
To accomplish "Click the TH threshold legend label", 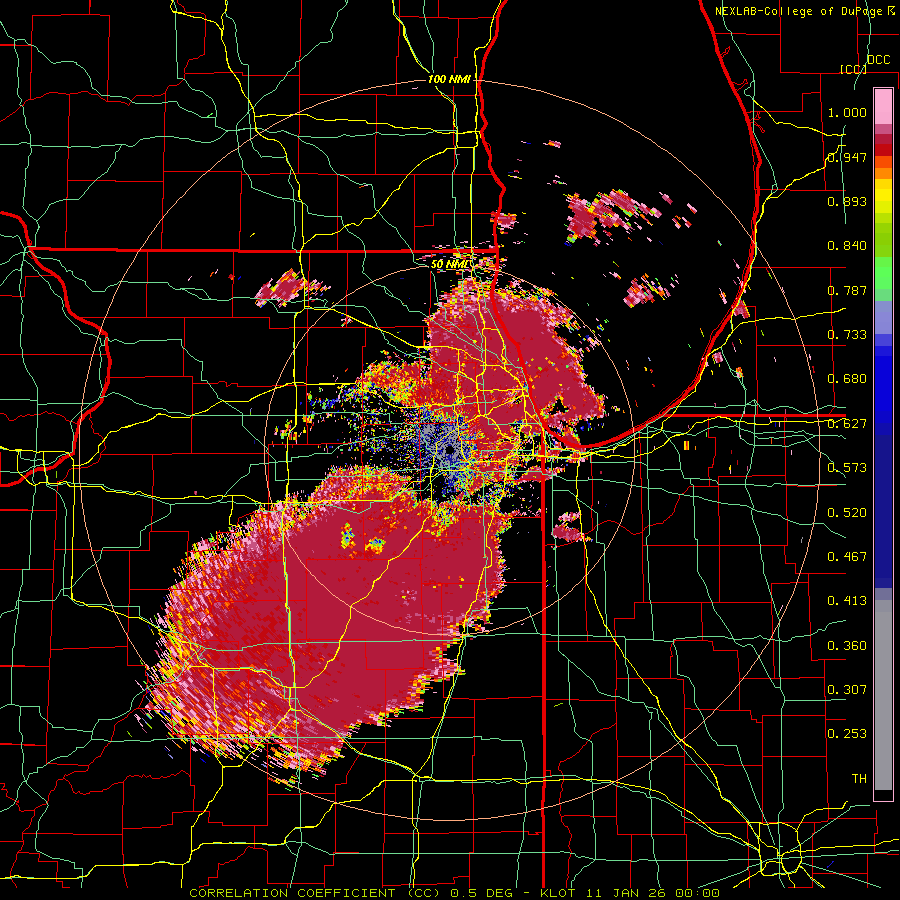I will point(859,779).
